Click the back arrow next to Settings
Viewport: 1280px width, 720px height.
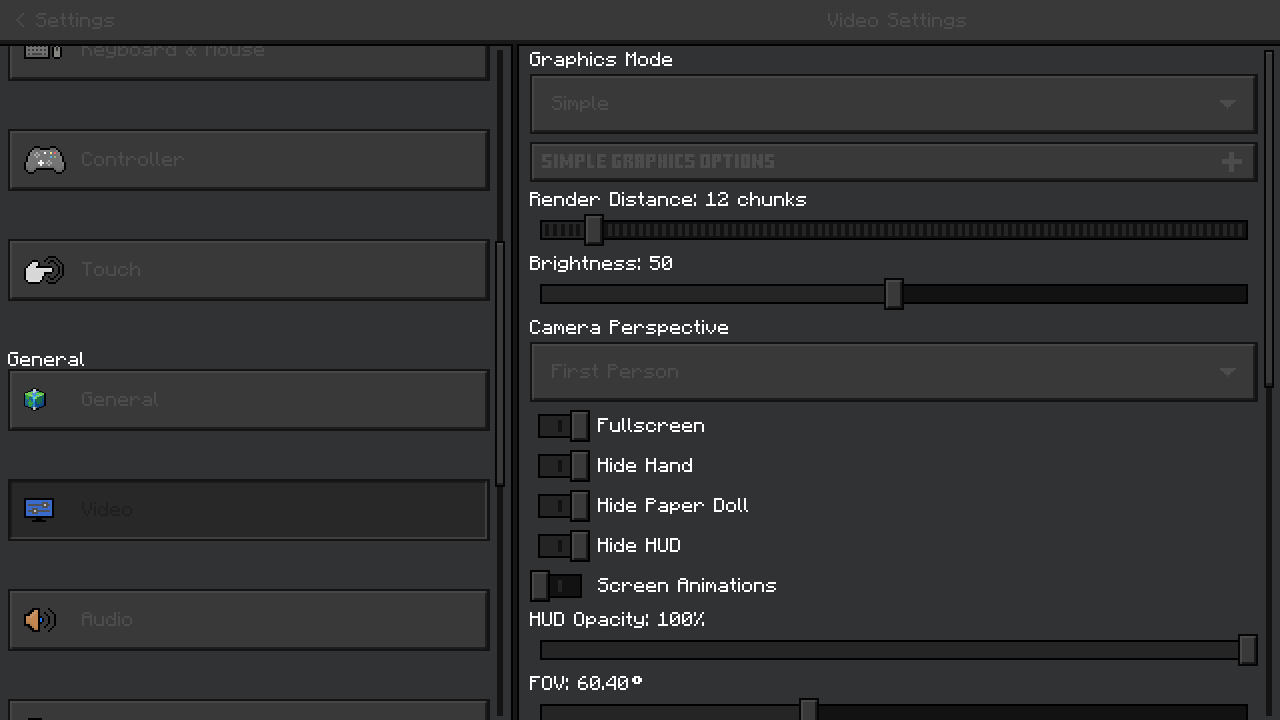(x=20, y=20)
